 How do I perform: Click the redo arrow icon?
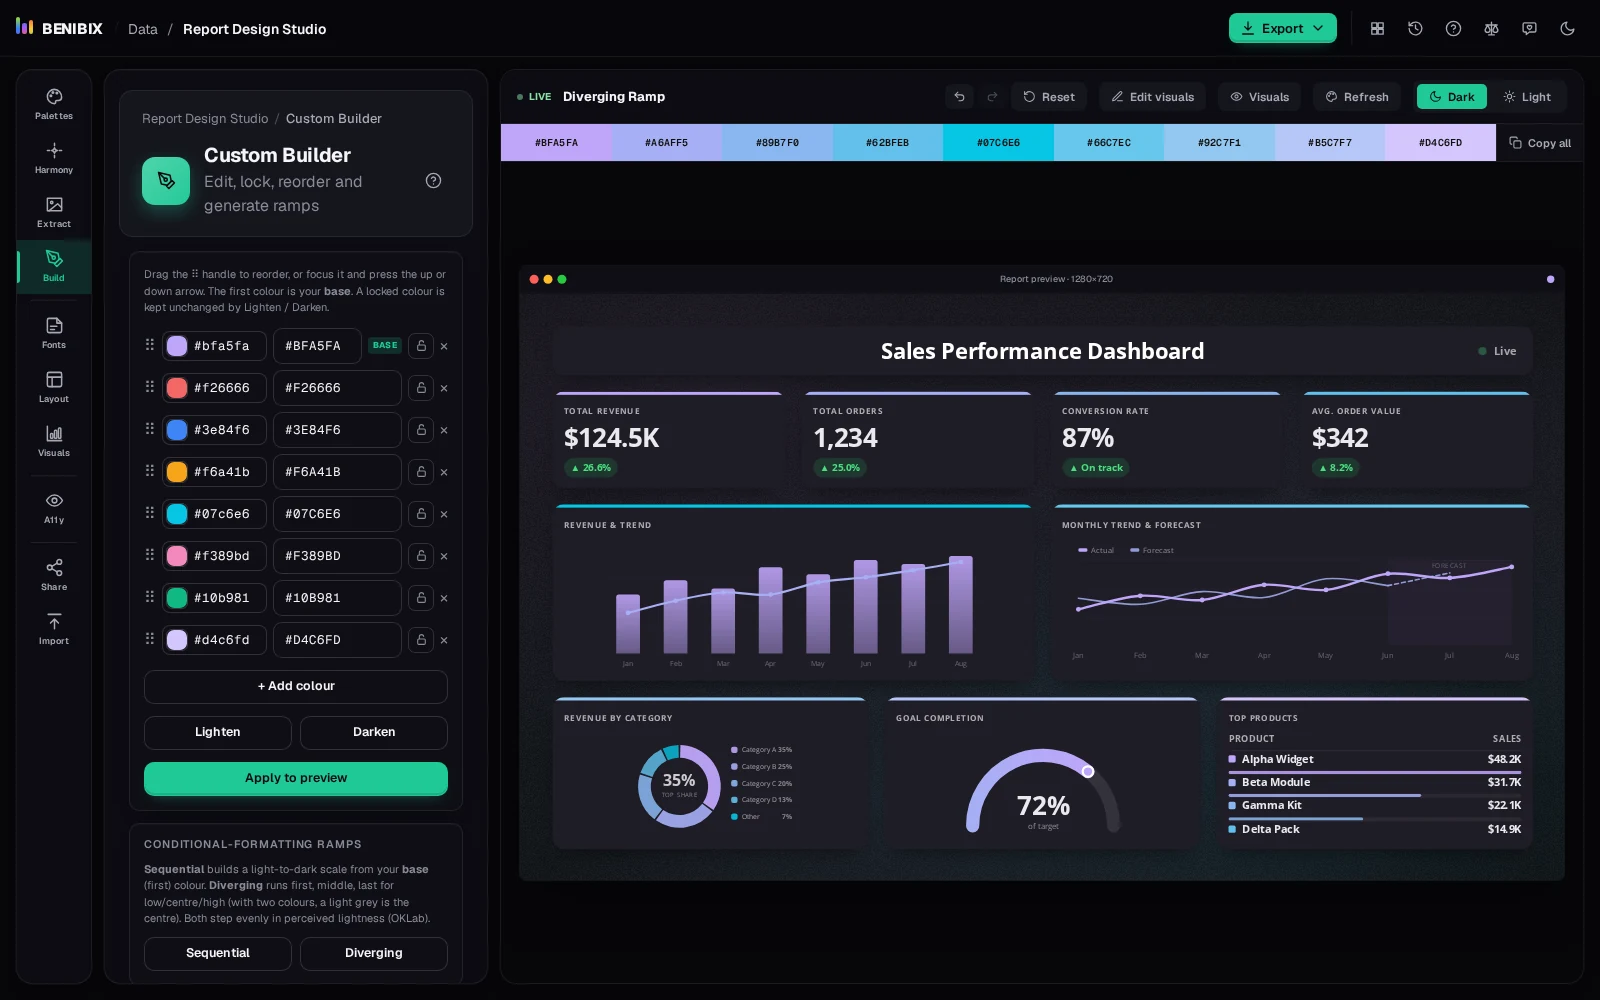click(x=992, y=97)
